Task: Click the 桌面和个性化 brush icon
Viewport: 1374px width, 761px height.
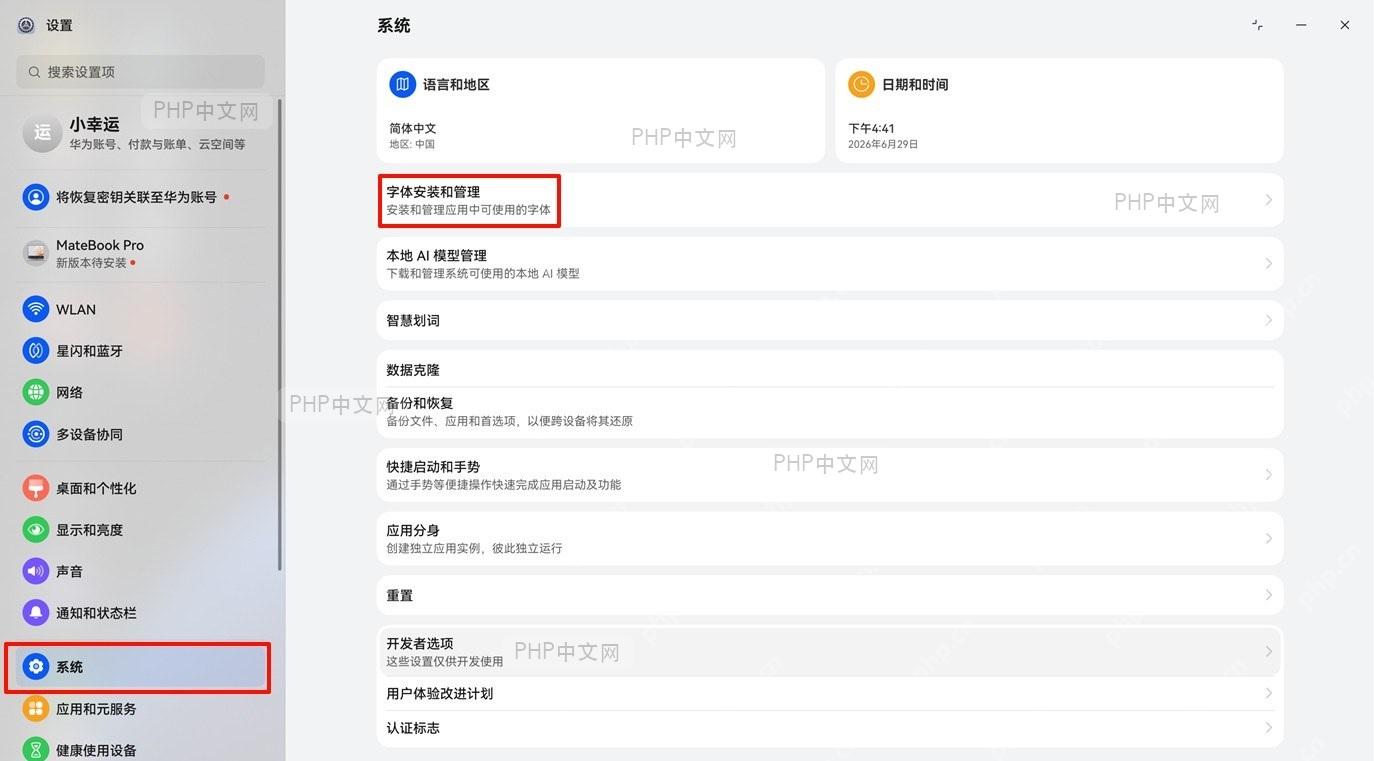Action: click(x=36, y=488)
